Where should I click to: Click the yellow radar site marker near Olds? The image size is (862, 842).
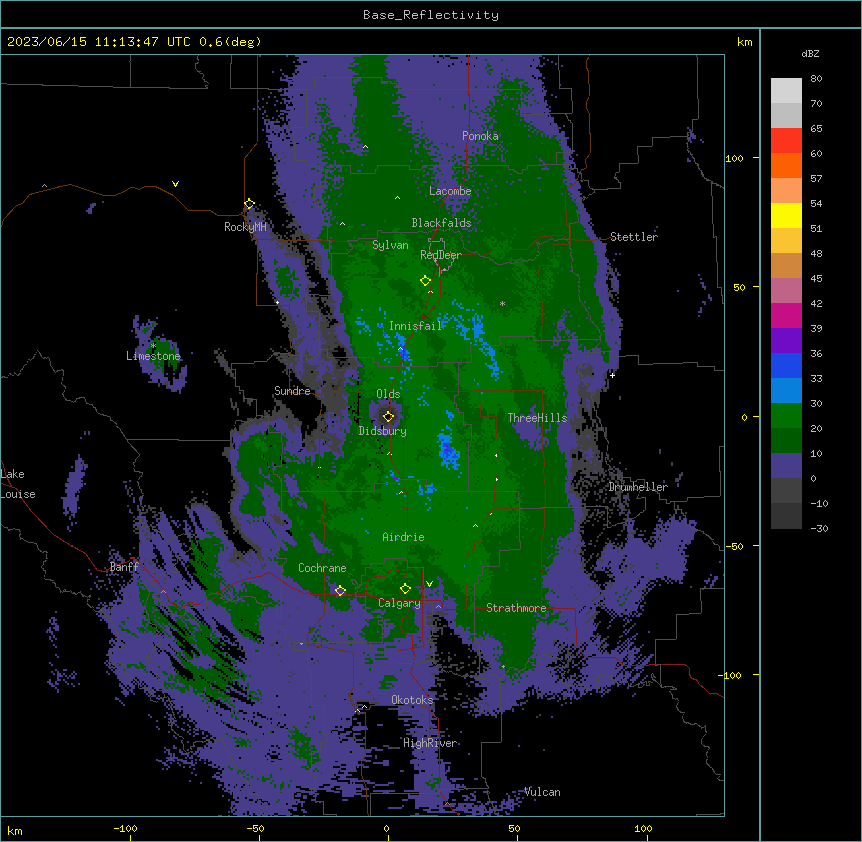pos(388,416)
